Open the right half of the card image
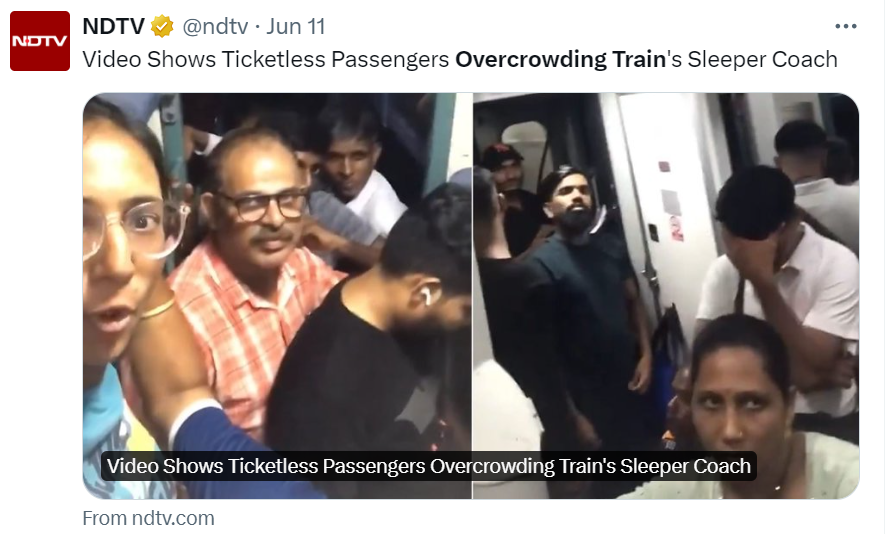890x534 pixels. coord(666,296)
